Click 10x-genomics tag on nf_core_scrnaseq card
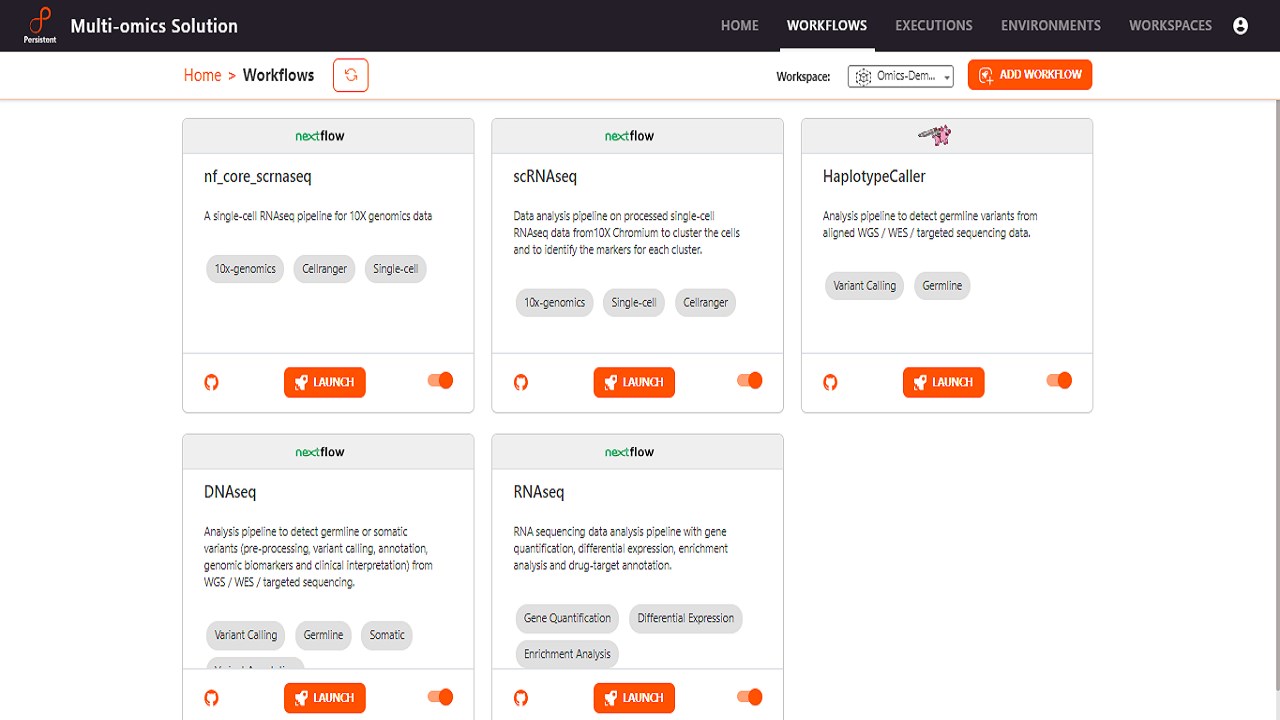Viewport: 1280px width, 720px height. 245,269
